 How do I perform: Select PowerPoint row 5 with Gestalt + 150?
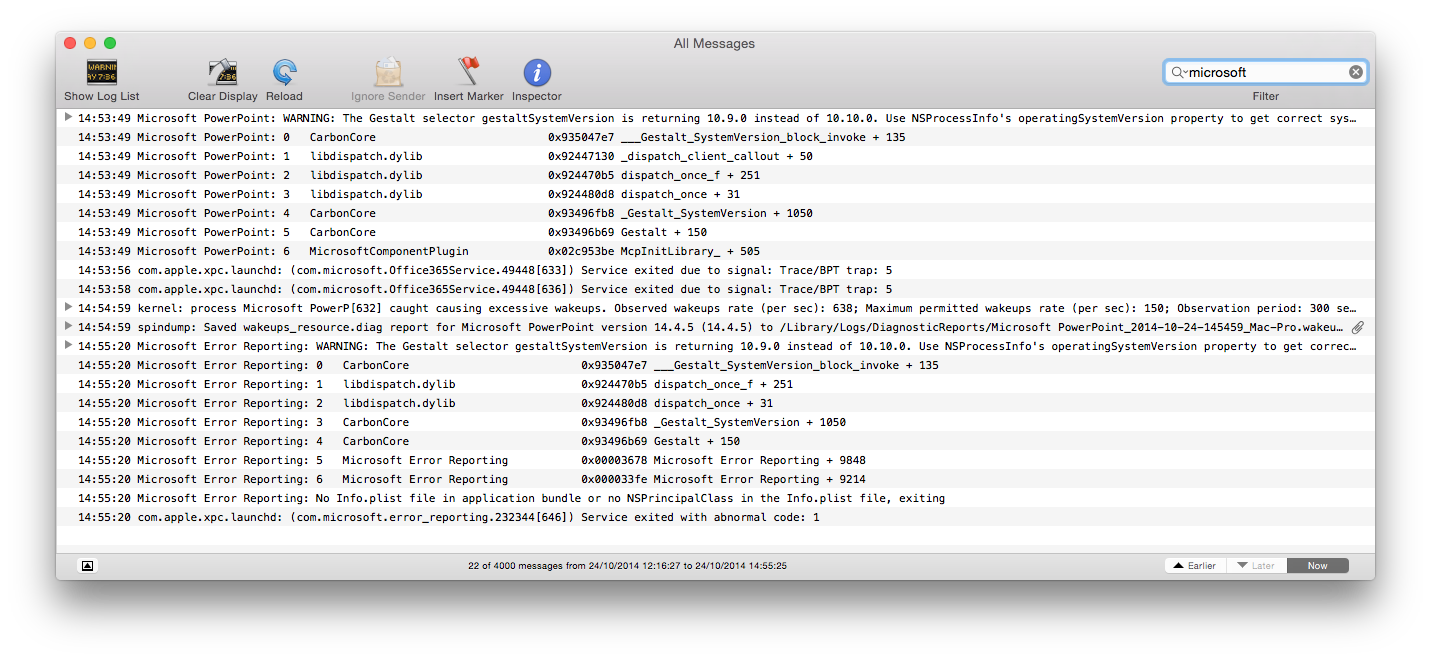pyautogui.click(x=715, y=232)
